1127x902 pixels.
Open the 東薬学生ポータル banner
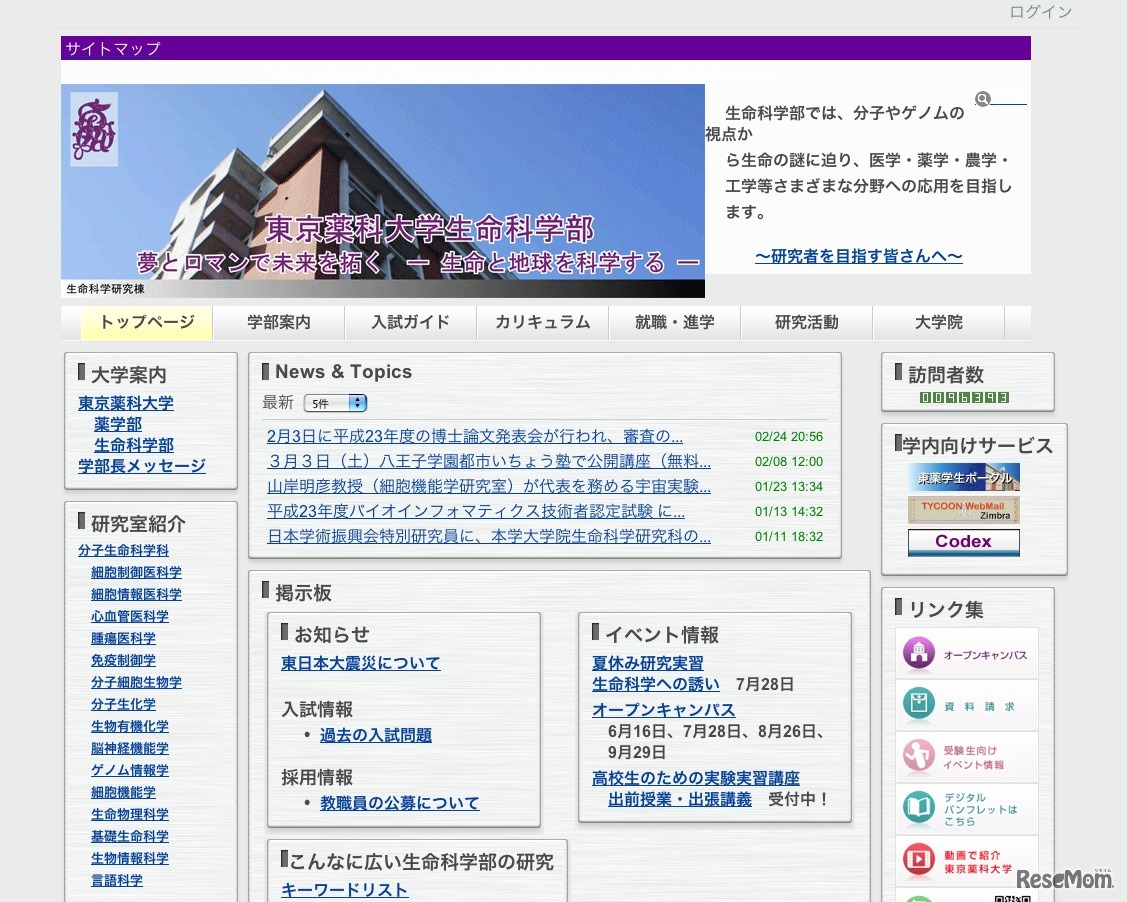962,477
